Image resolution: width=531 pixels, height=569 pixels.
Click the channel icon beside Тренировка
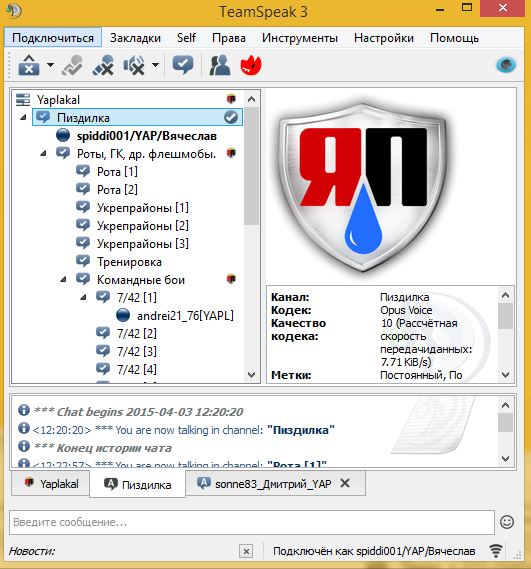pyautogui.click(x=83, y=261)
